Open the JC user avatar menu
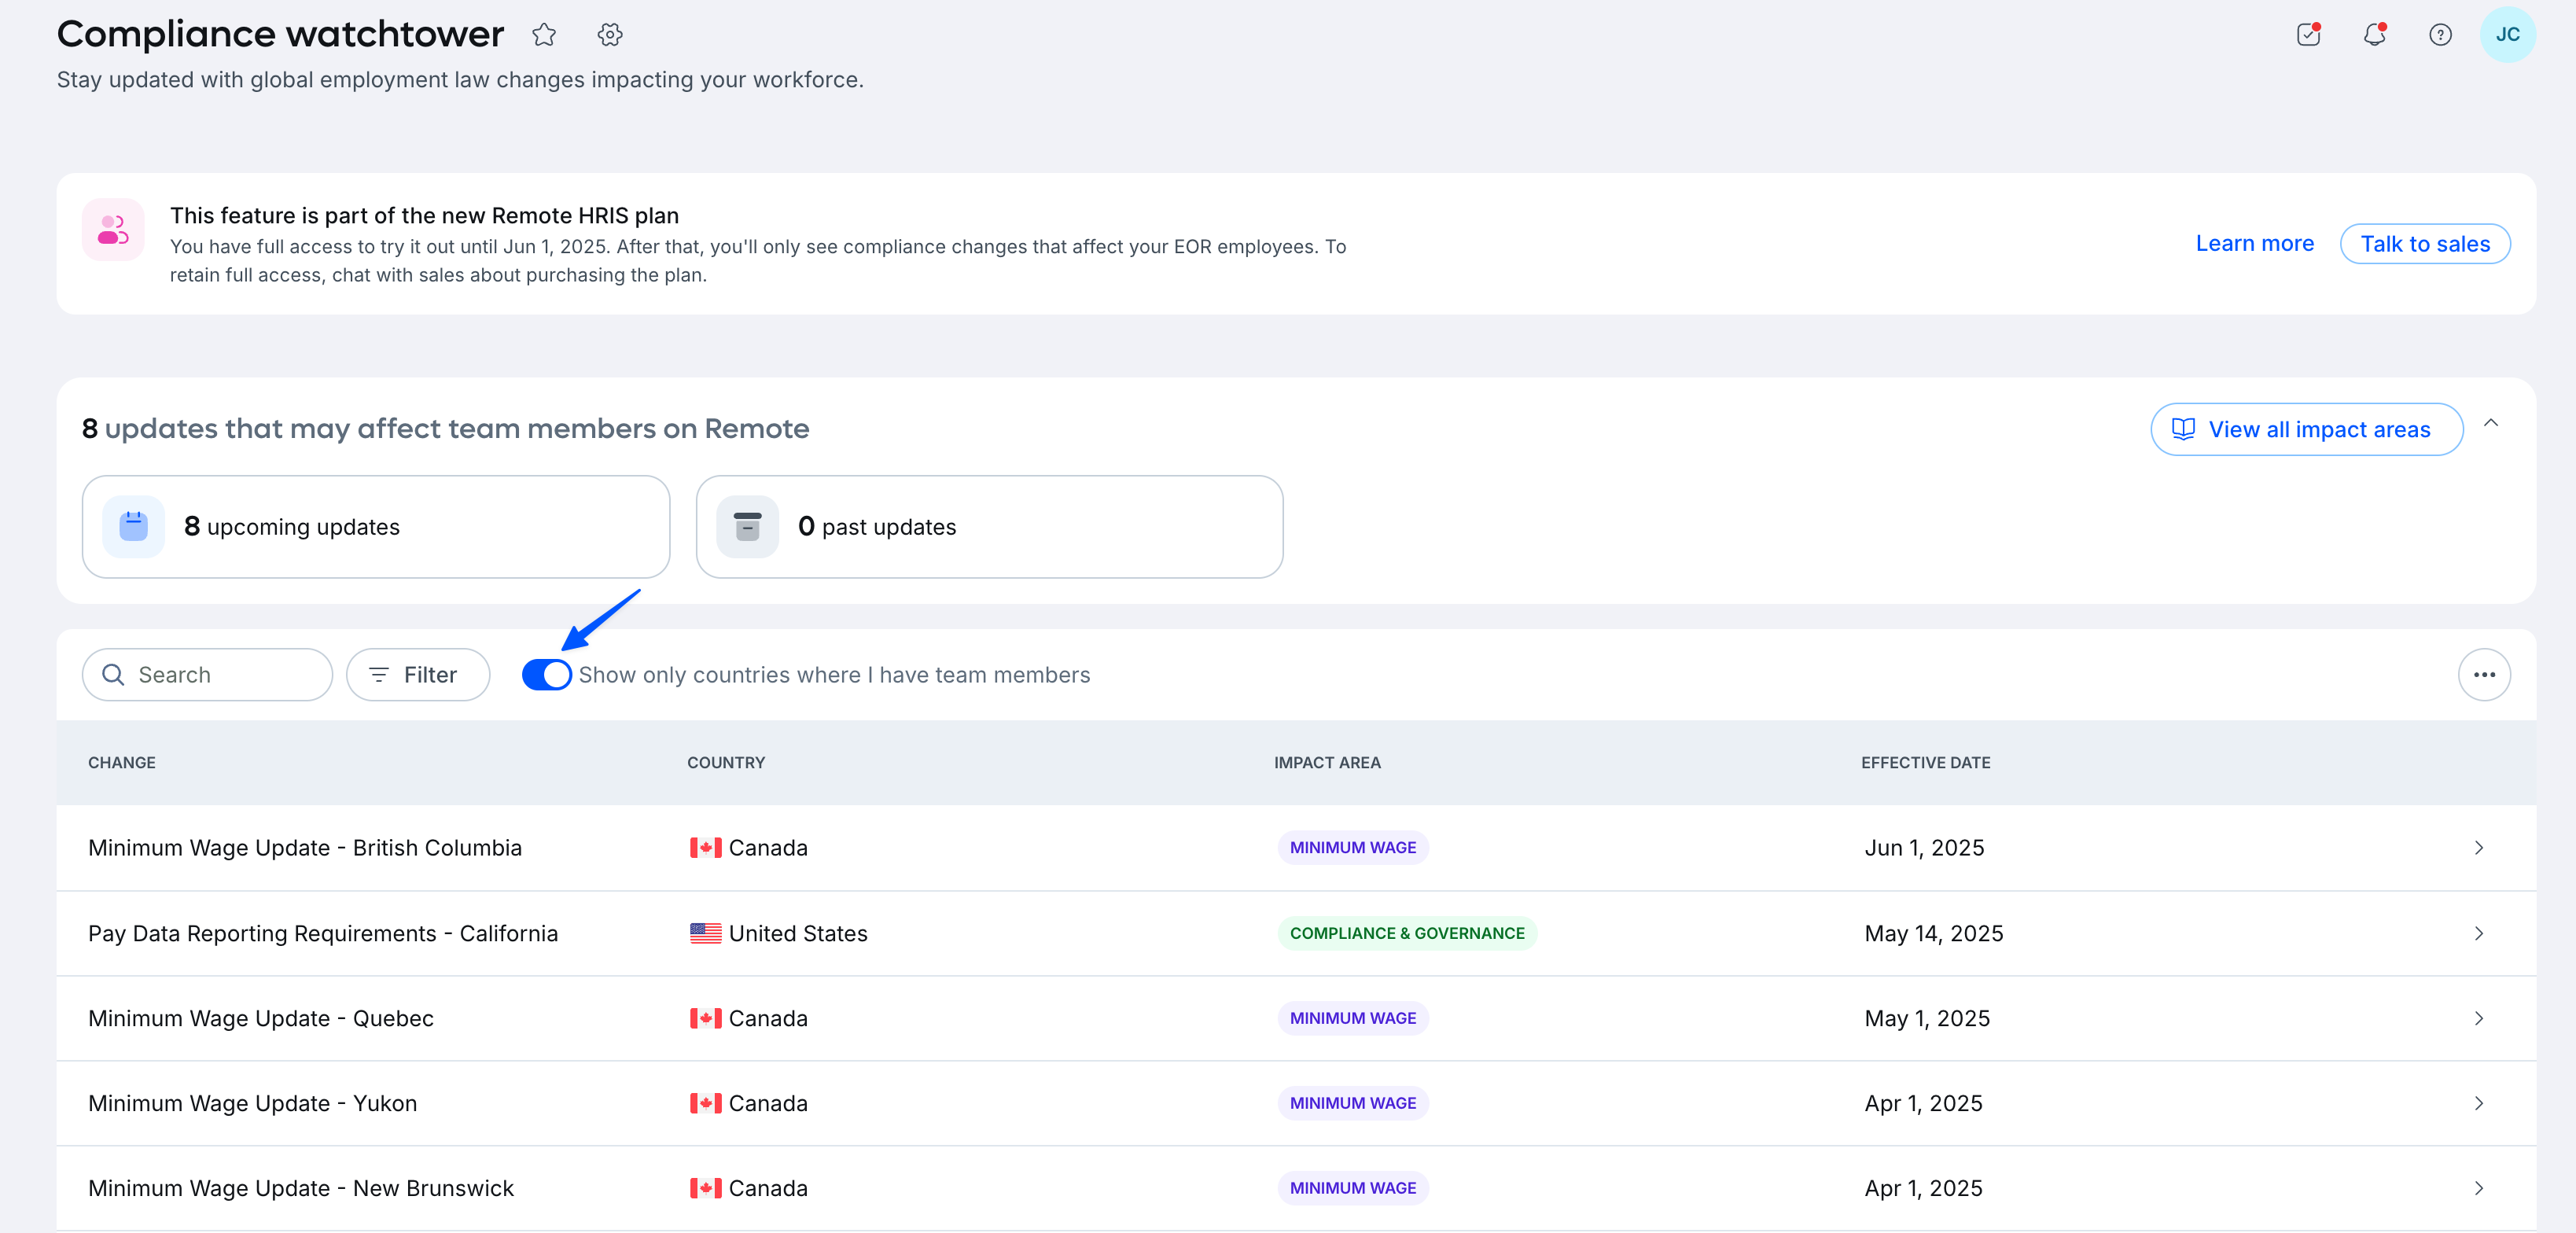This screenshot has height=1233, width=2576. coord(2508,35)
